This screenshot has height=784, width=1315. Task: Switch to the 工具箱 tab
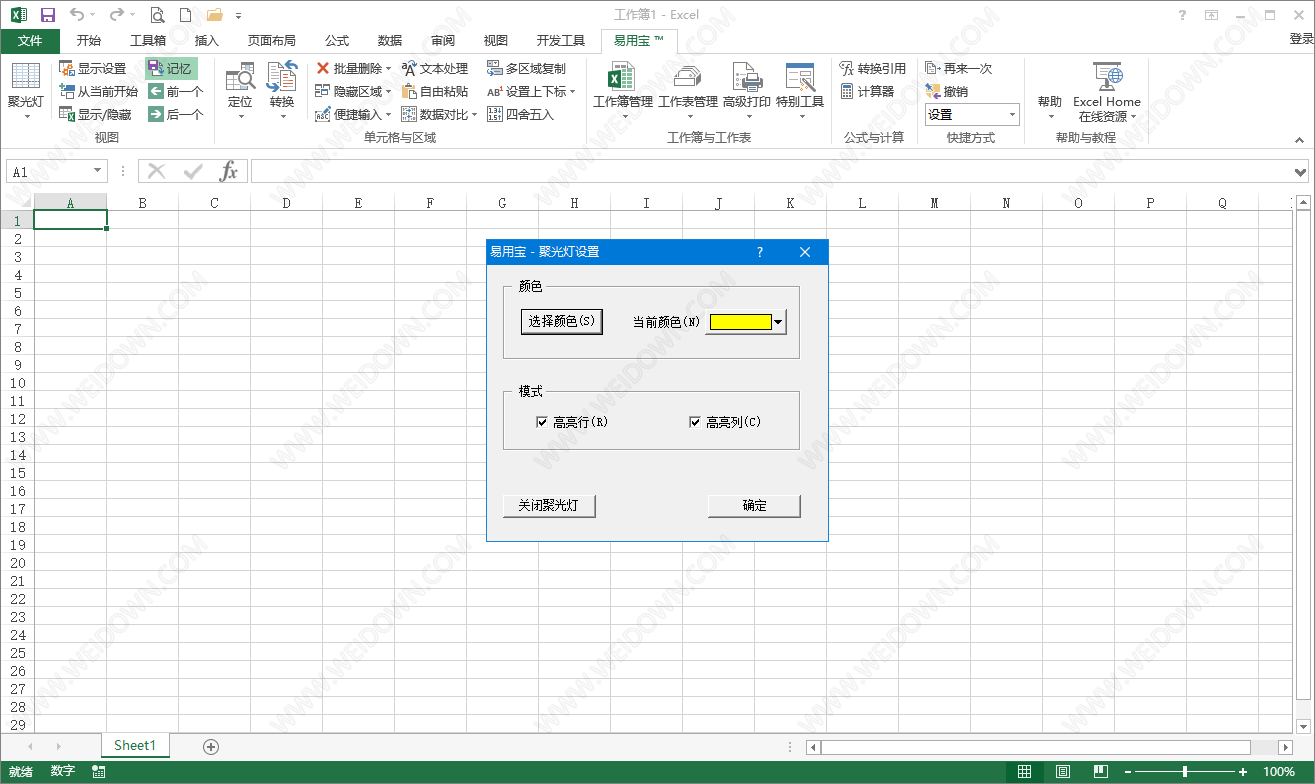148,41
